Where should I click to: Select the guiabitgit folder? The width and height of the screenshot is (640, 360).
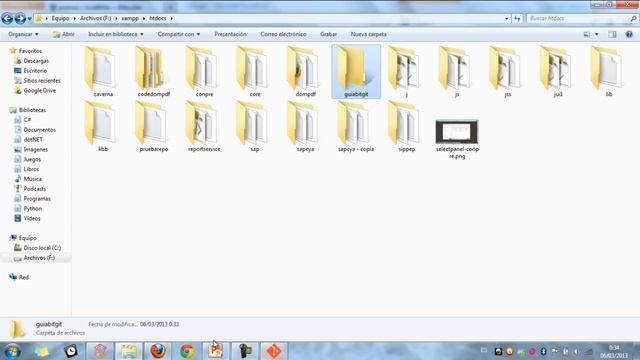click(356, 71)
